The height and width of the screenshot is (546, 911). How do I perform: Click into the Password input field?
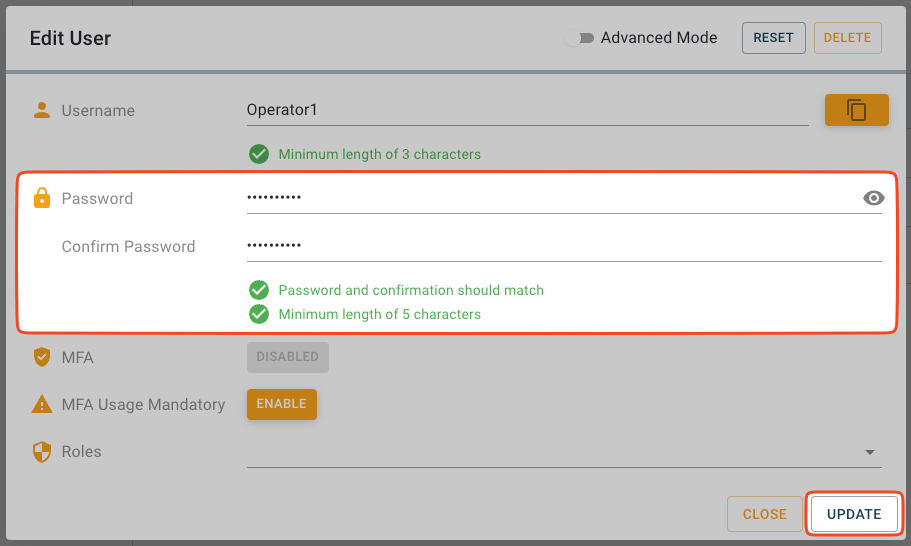click(550, 198)
